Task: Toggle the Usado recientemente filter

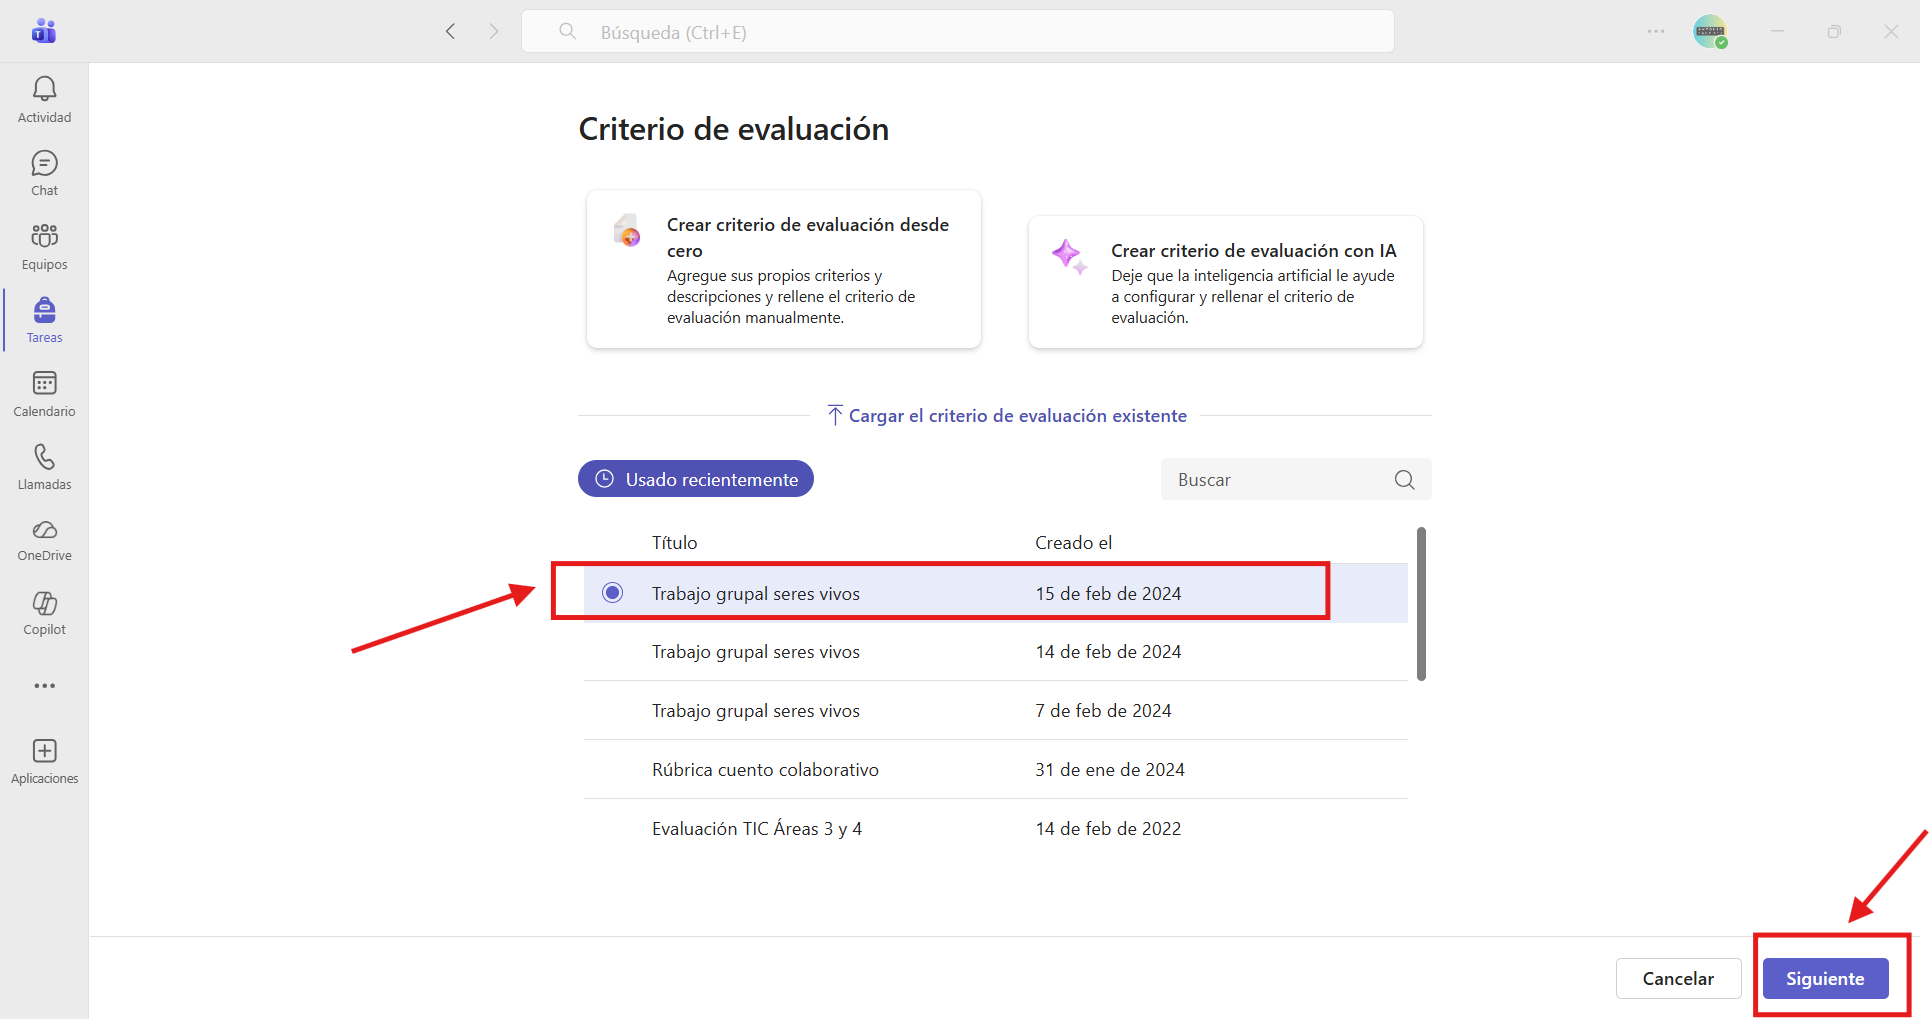Action: point(696,479)
